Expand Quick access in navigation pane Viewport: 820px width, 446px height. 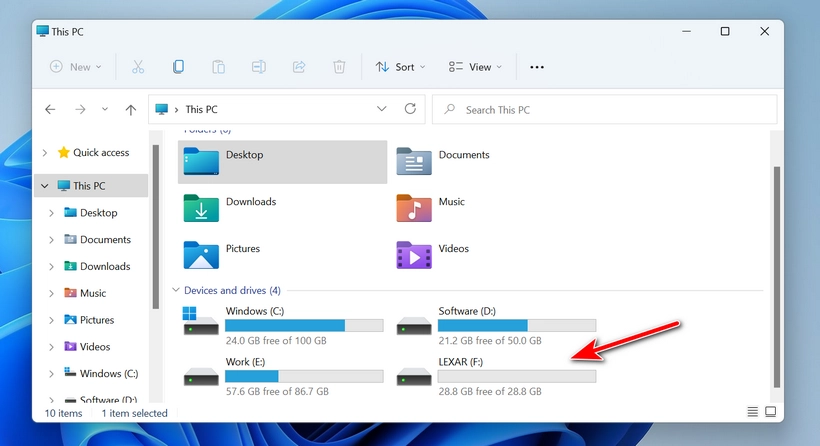45,153
